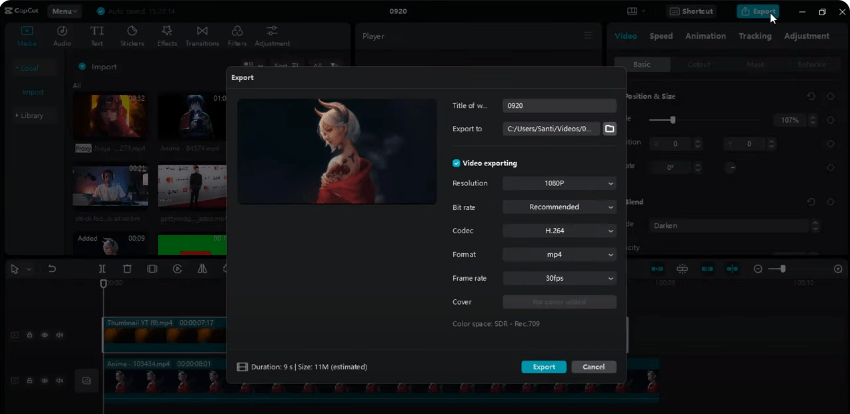Open the Frame rate 30fps dropdown
The height and width of the screenshot is (414, 850).
pyautogui.click(x=559, y=278)
